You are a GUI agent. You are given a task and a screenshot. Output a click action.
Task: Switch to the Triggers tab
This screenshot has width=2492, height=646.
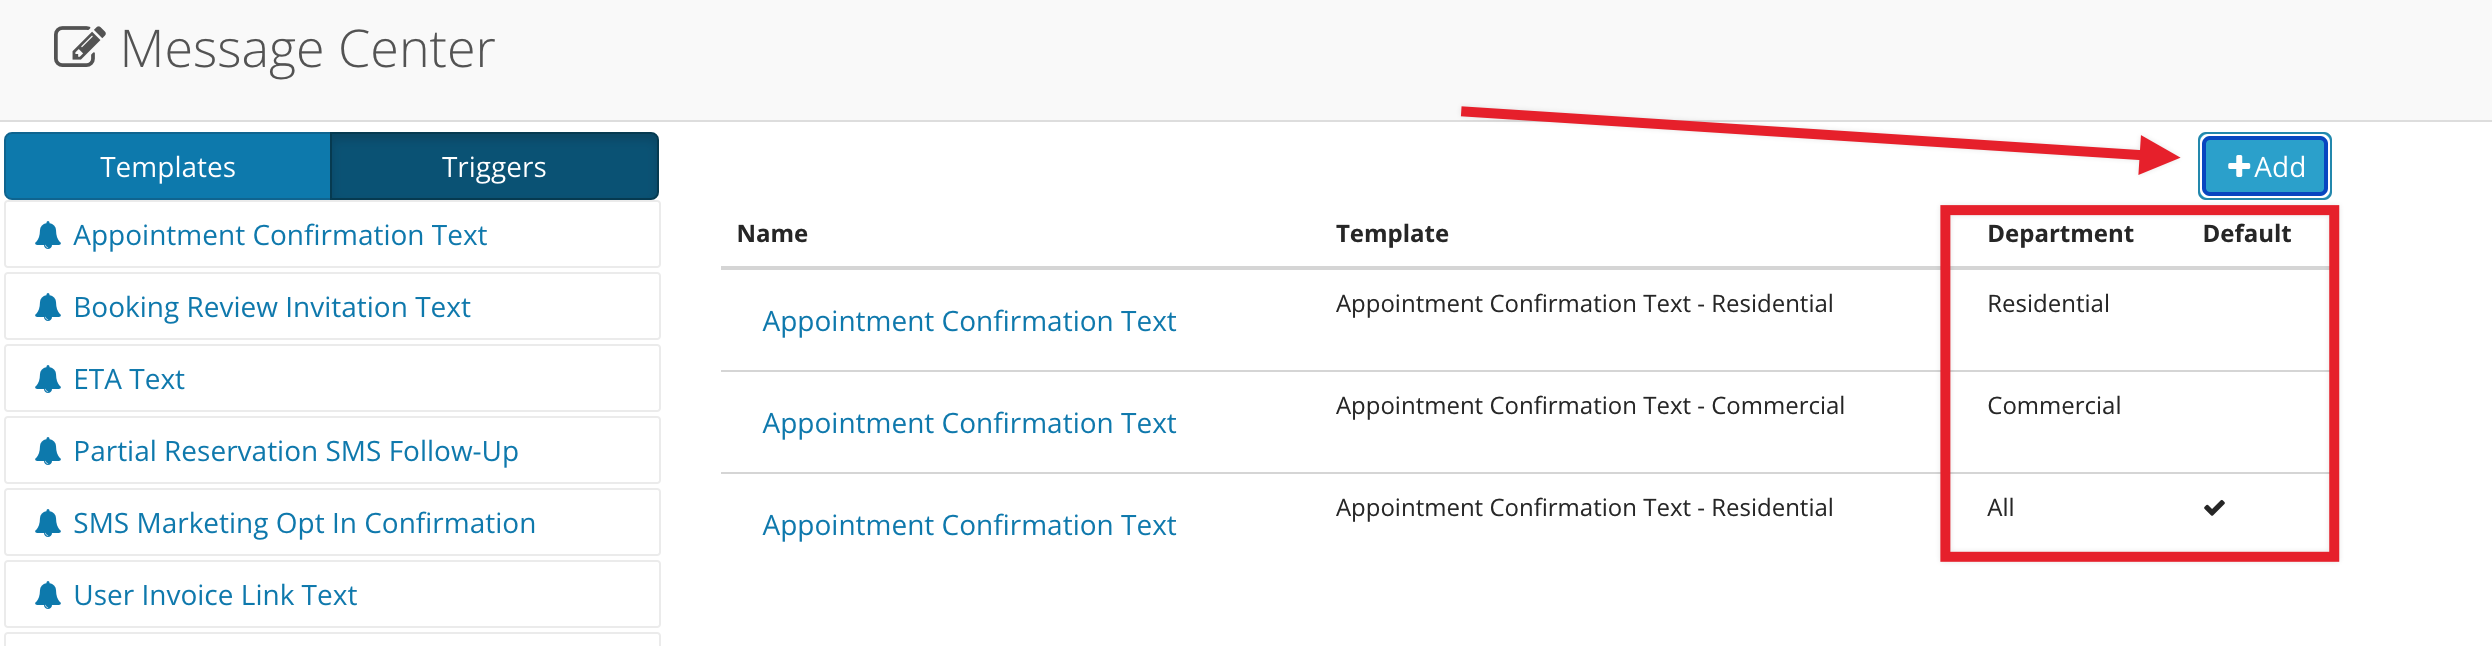point(494,166)
